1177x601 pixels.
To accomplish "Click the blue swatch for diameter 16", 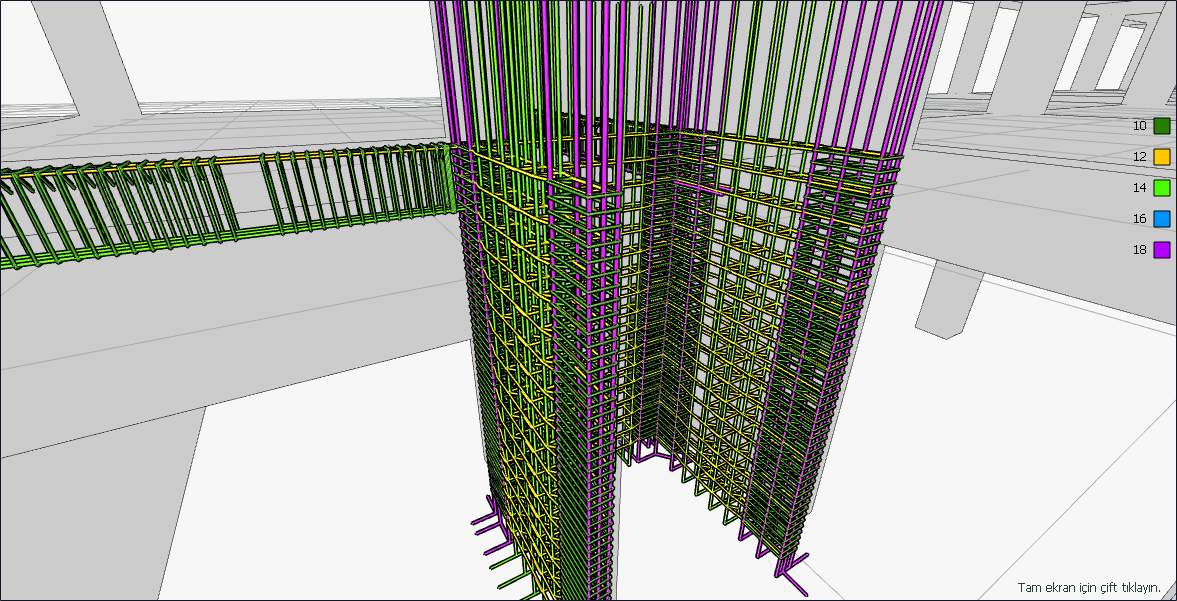I will click(x=1162, y=219).
